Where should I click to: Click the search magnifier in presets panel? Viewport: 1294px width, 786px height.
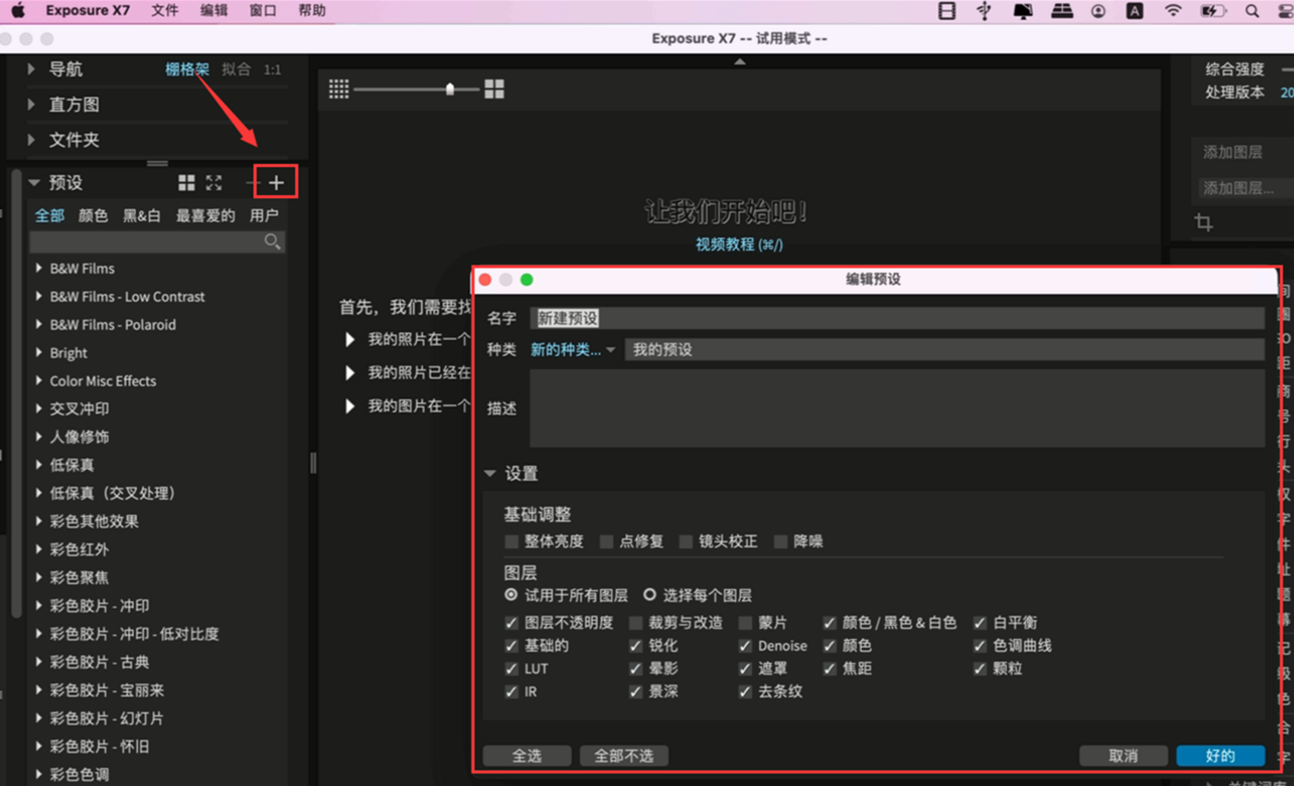(272, 242)
